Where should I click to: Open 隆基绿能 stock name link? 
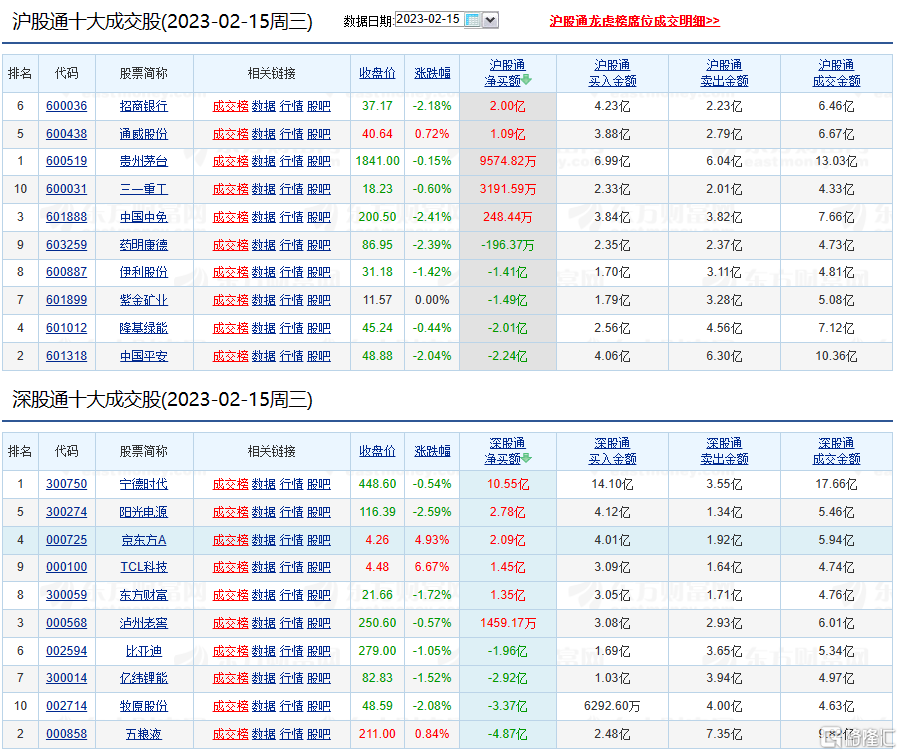coord(144,328)
